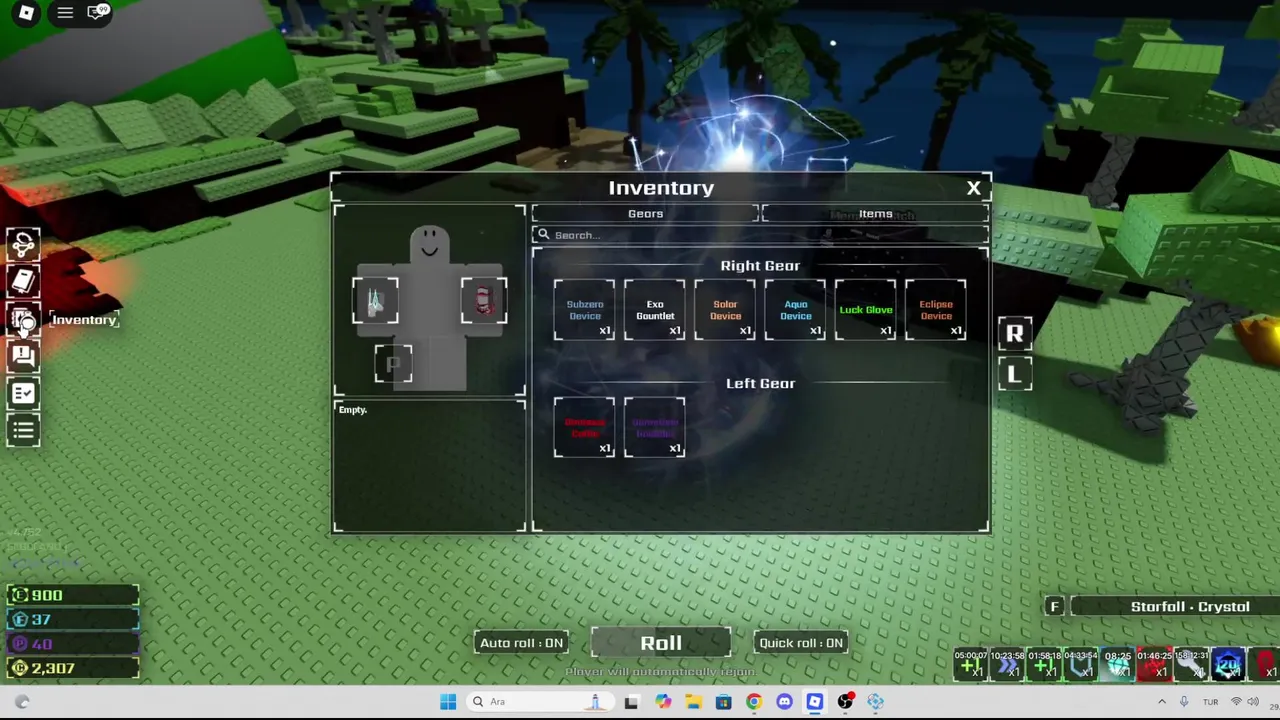Select the Subzero Device gear

click(585, 310)
